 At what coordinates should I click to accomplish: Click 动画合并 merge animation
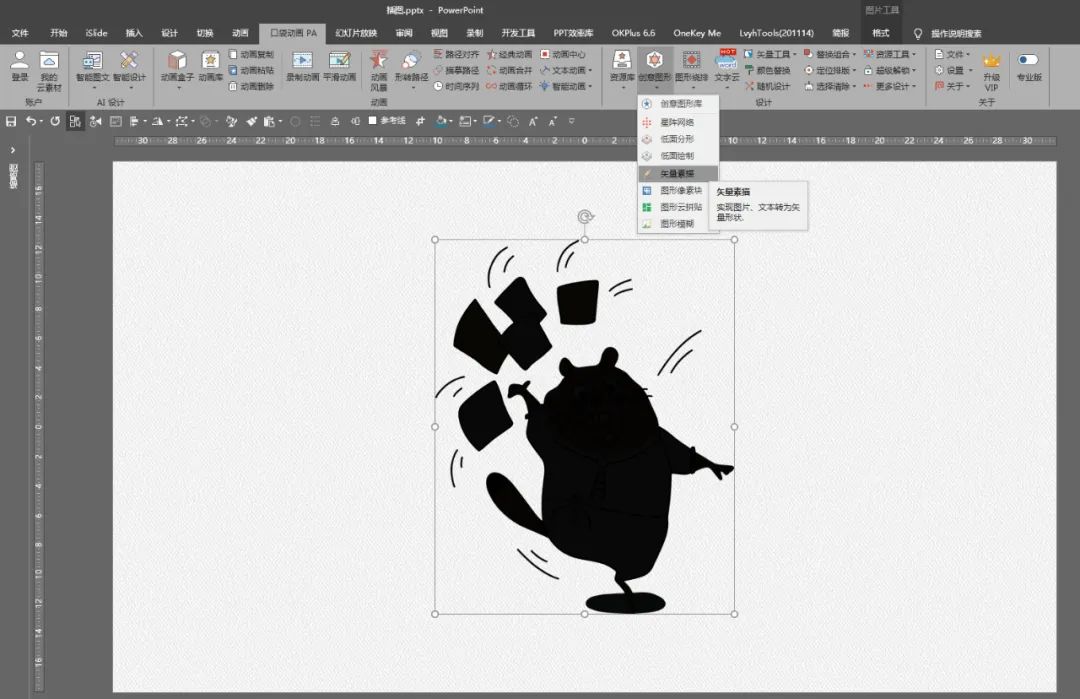510,70
